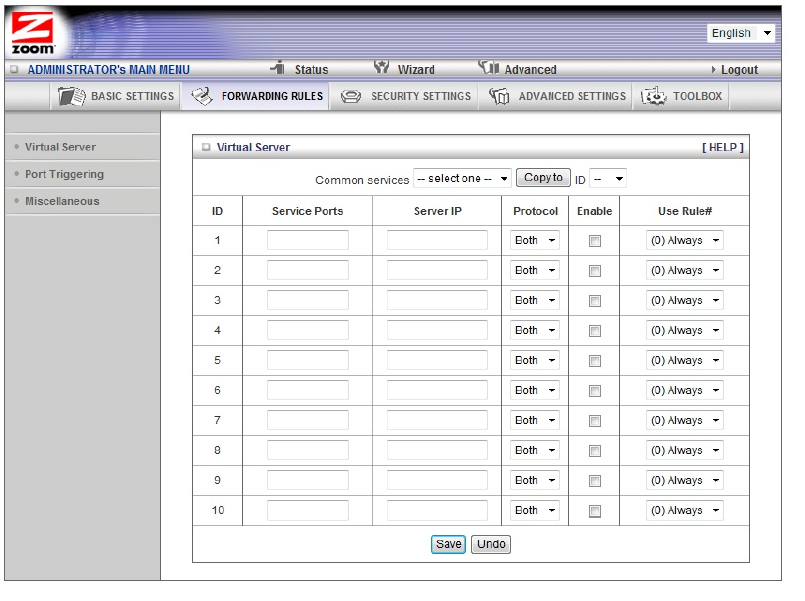The width and height of the screenshot is (805, 601).
Task: Click Service Ports field for ID 10
Action: 308,510
